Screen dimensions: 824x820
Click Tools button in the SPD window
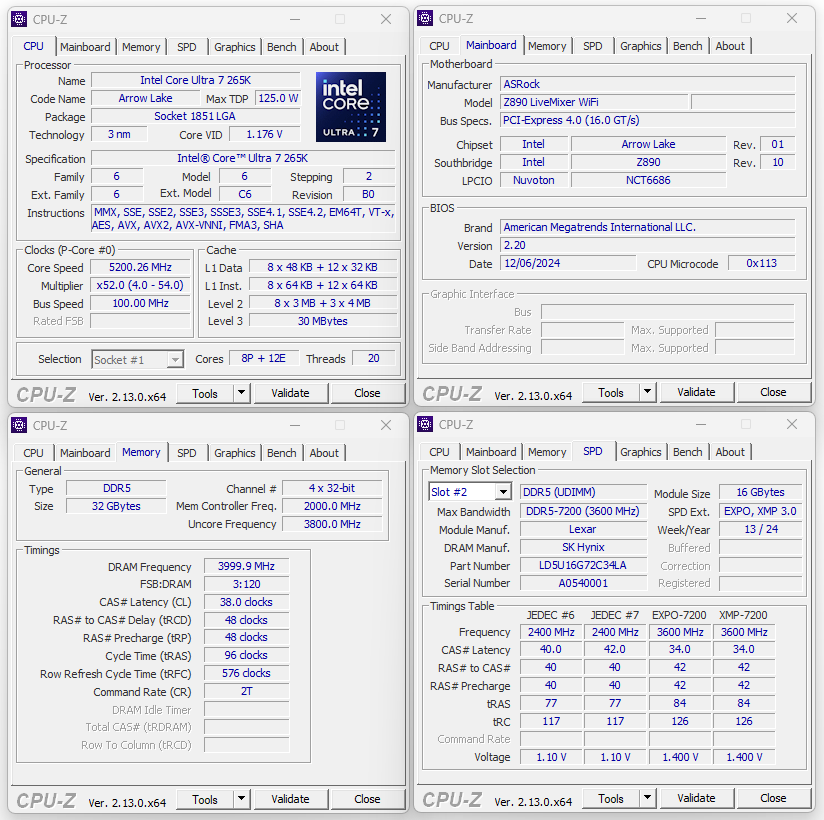(611, 798)
